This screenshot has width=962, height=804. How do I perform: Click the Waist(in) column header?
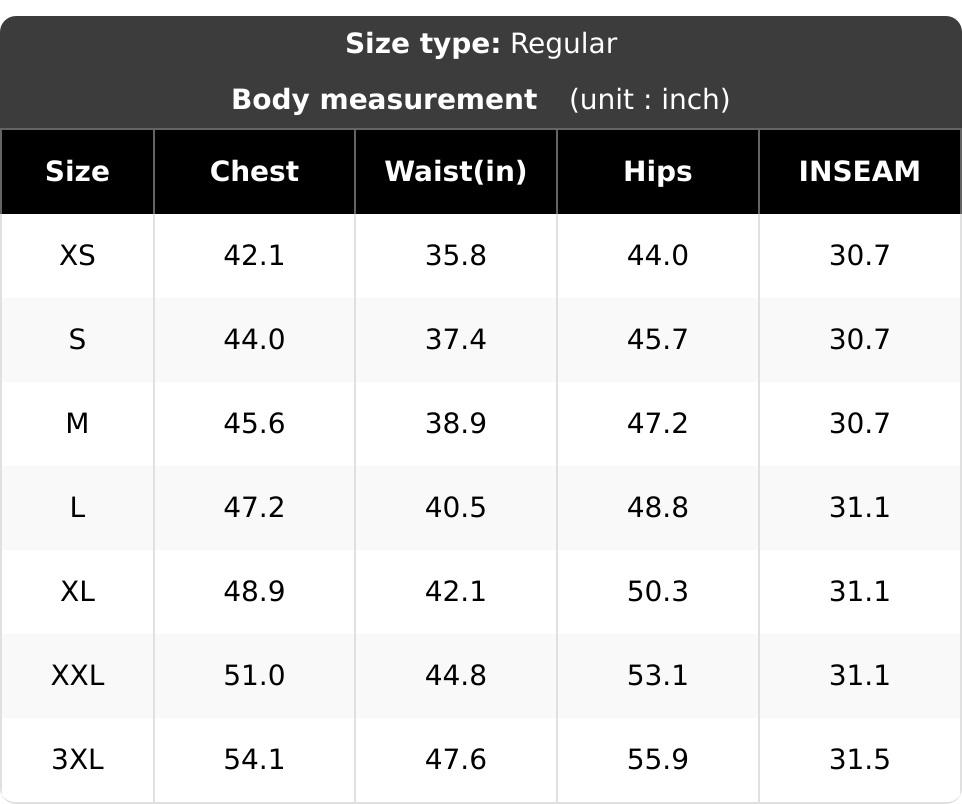pyautogui.click(x=456, y=171)
